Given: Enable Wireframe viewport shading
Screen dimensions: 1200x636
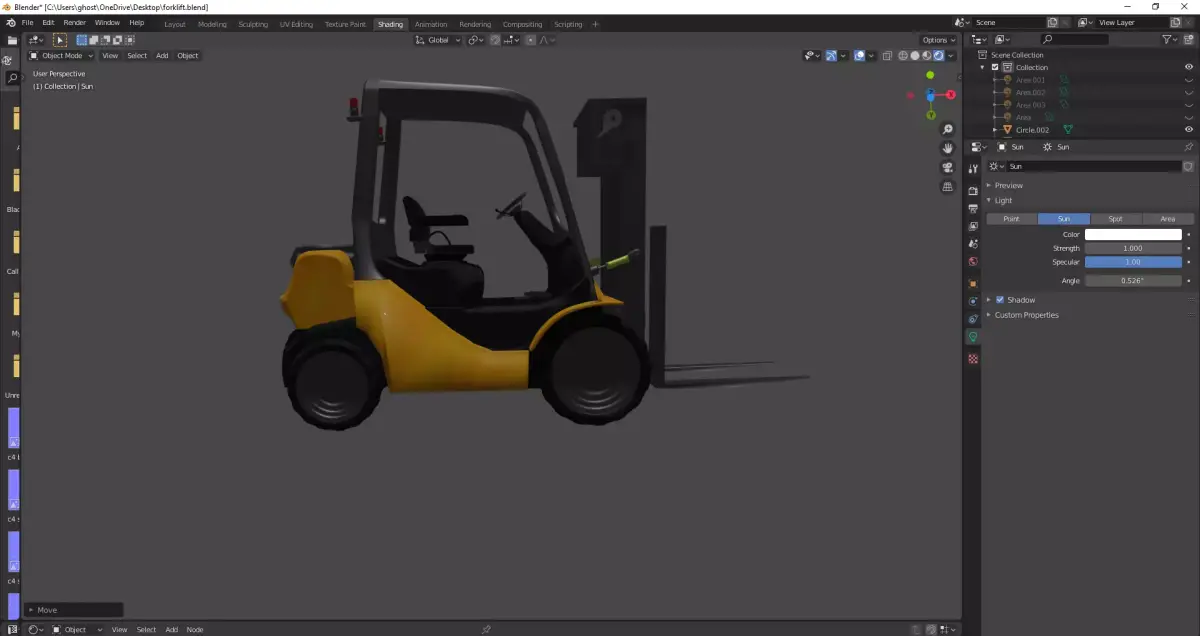Looking at the screenshot, I should [x=903, y=55].
